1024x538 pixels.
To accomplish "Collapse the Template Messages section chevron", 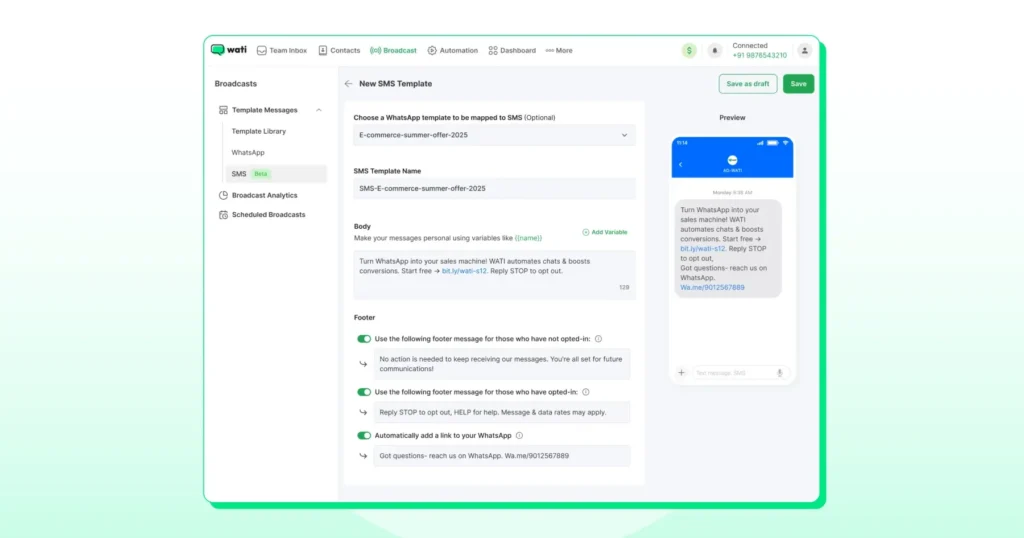I will [x=319, y=110].
